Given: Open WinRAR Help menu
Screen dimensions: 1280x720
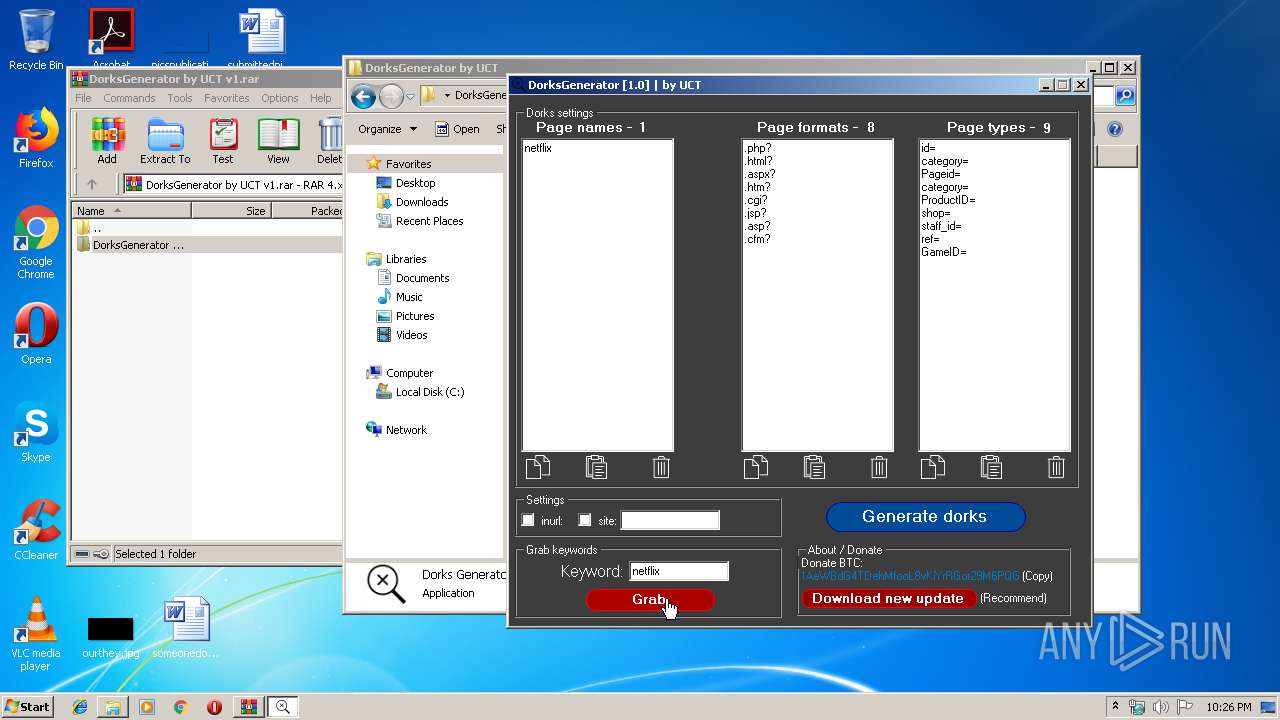Looking at the screenshot, I should (320, 98).
